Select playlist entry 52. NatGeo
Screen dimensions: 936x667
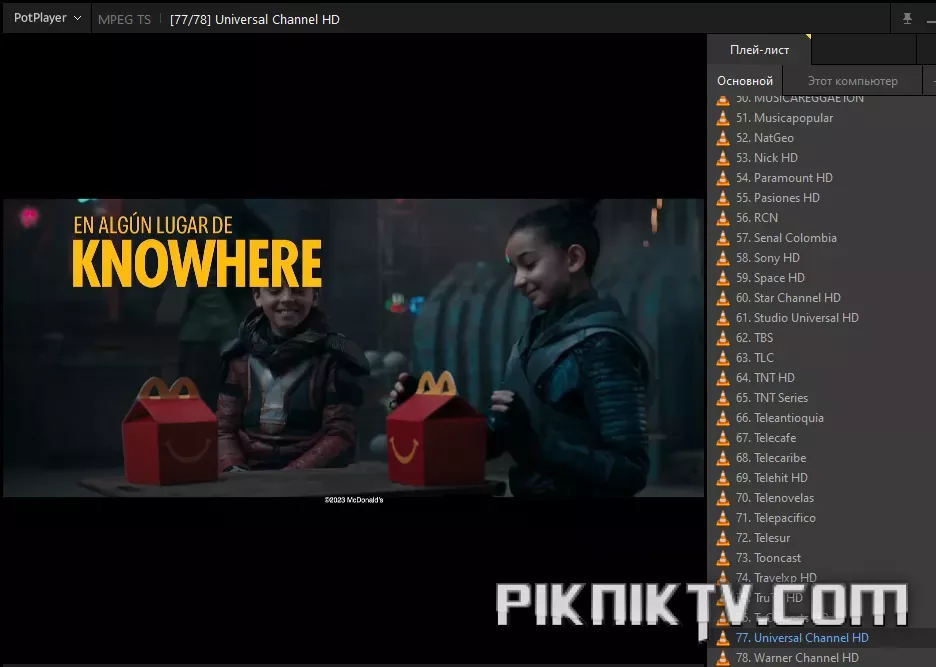tap(821, 138)
